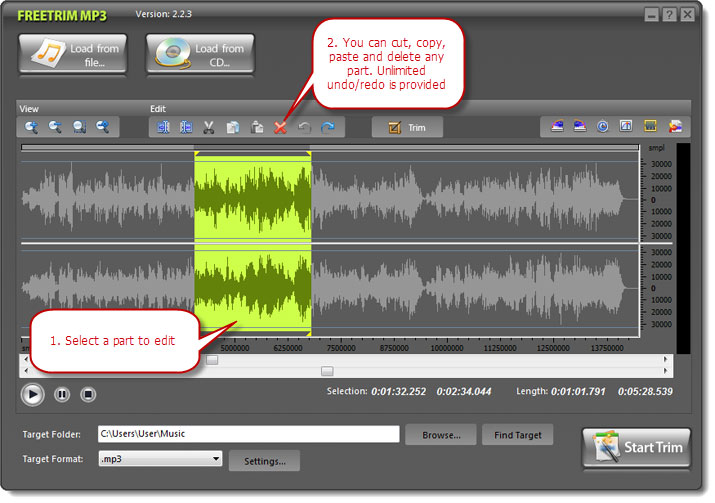Click the Target Folder label

tap(52, 435)
